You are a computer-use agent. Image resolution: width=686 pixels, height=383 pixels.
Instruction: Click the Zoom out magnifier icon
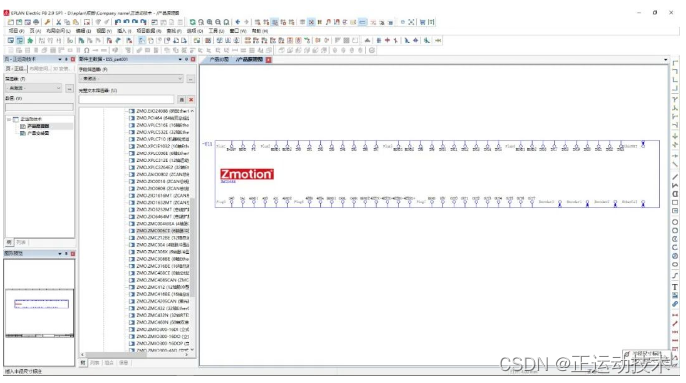coord(218,22)
